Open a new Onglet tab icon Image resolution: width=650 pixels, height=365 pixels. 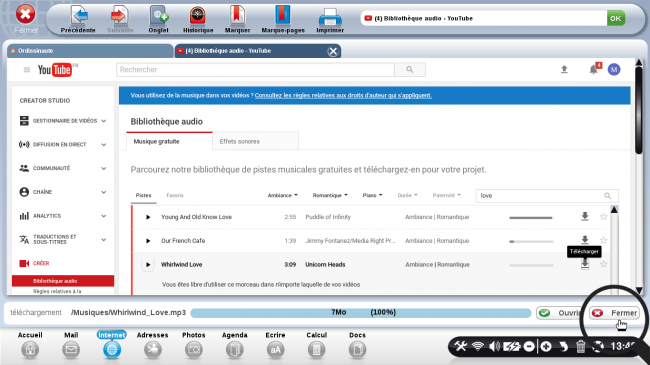click(x=158, y=16)
